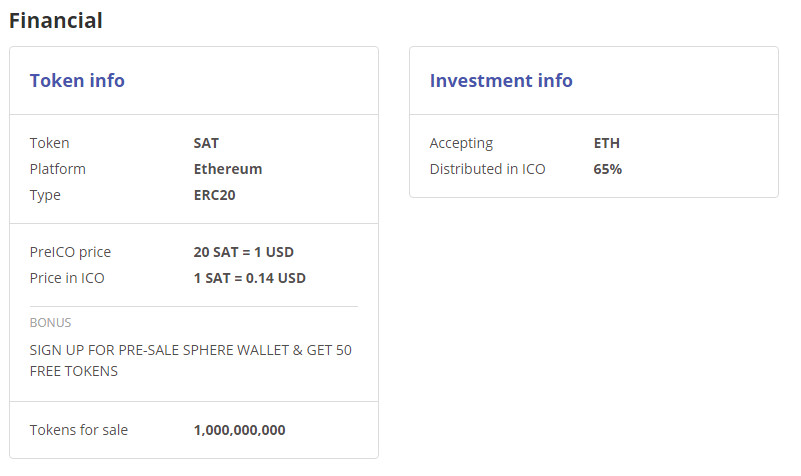Image resolution: width=801 pixels, height=476 pixels.
Task: Click the Tokens for sale label
Action: click(x=79, y=430)
